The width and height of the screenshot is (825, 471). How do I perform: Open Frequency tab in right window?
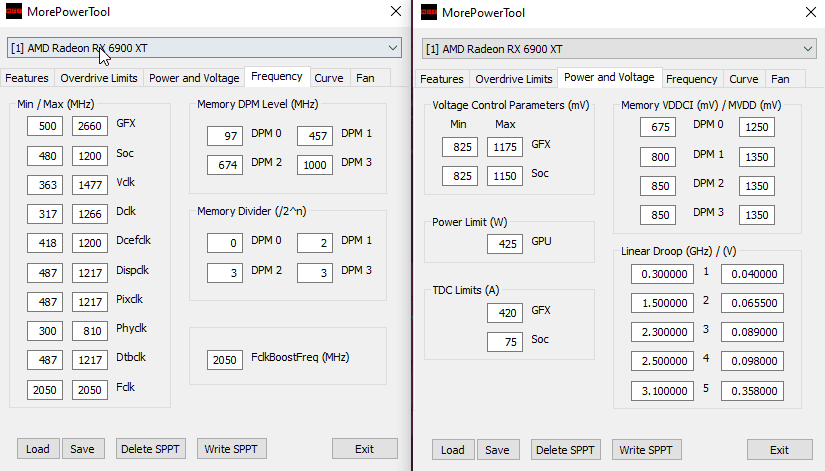point(691,79)
